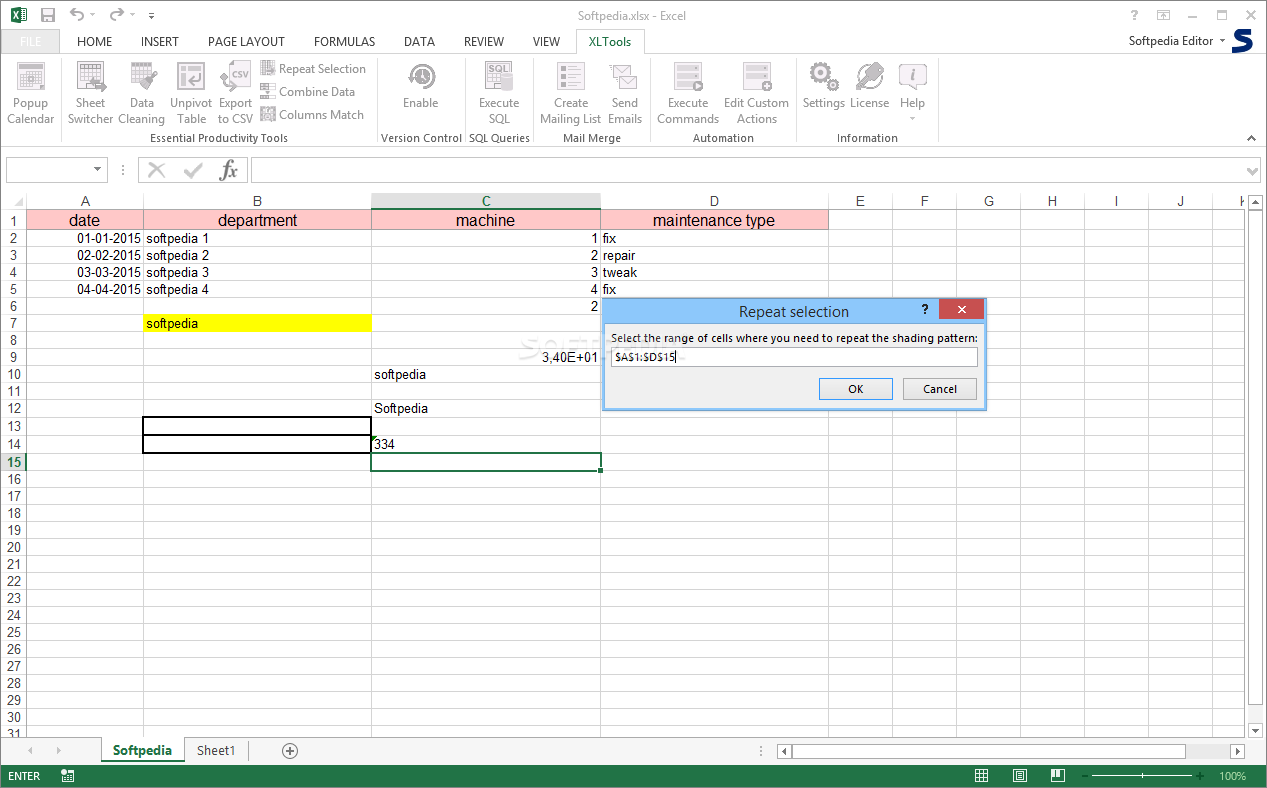Select column D header
Screen dimensions: 1267x788
(x=714, y=201)
